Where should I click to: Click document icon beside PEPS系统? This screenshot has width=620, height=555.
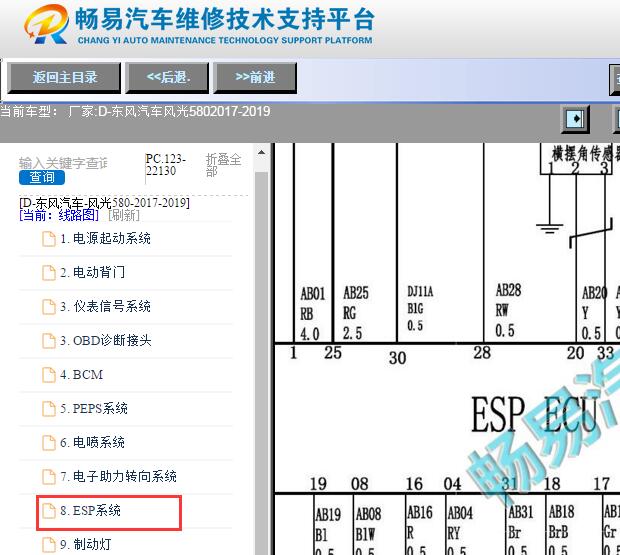(49, 409)
